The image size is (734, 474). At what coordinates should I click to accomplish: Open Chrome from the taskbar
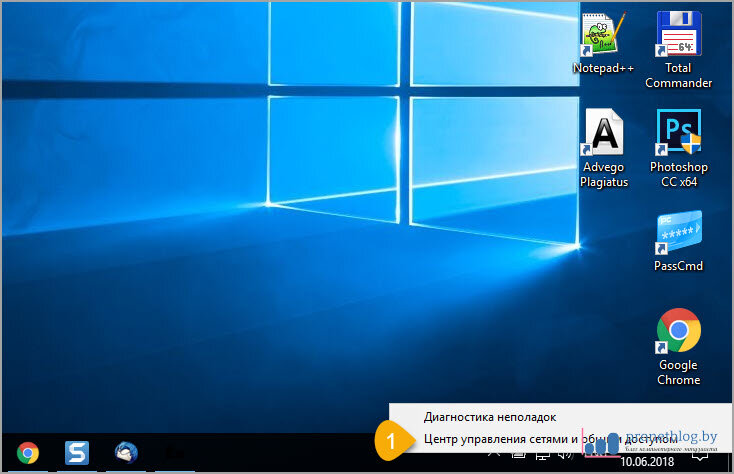pyautogui.click(x=28, y=453)
